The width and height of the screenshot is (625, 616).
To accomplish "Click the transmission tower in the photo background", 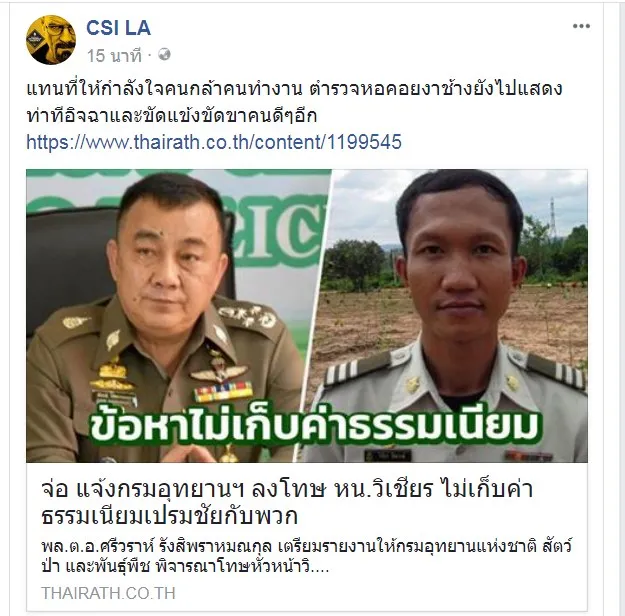I will (x=553, y=218).
